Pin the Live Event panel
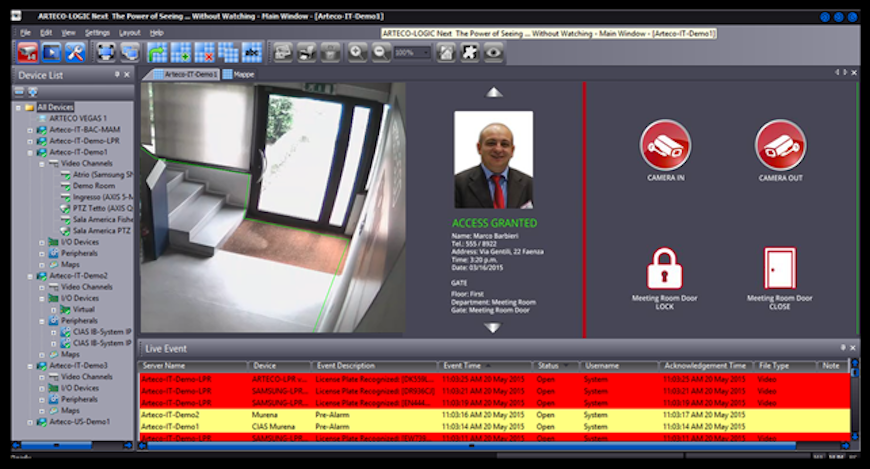 [843, 347]
